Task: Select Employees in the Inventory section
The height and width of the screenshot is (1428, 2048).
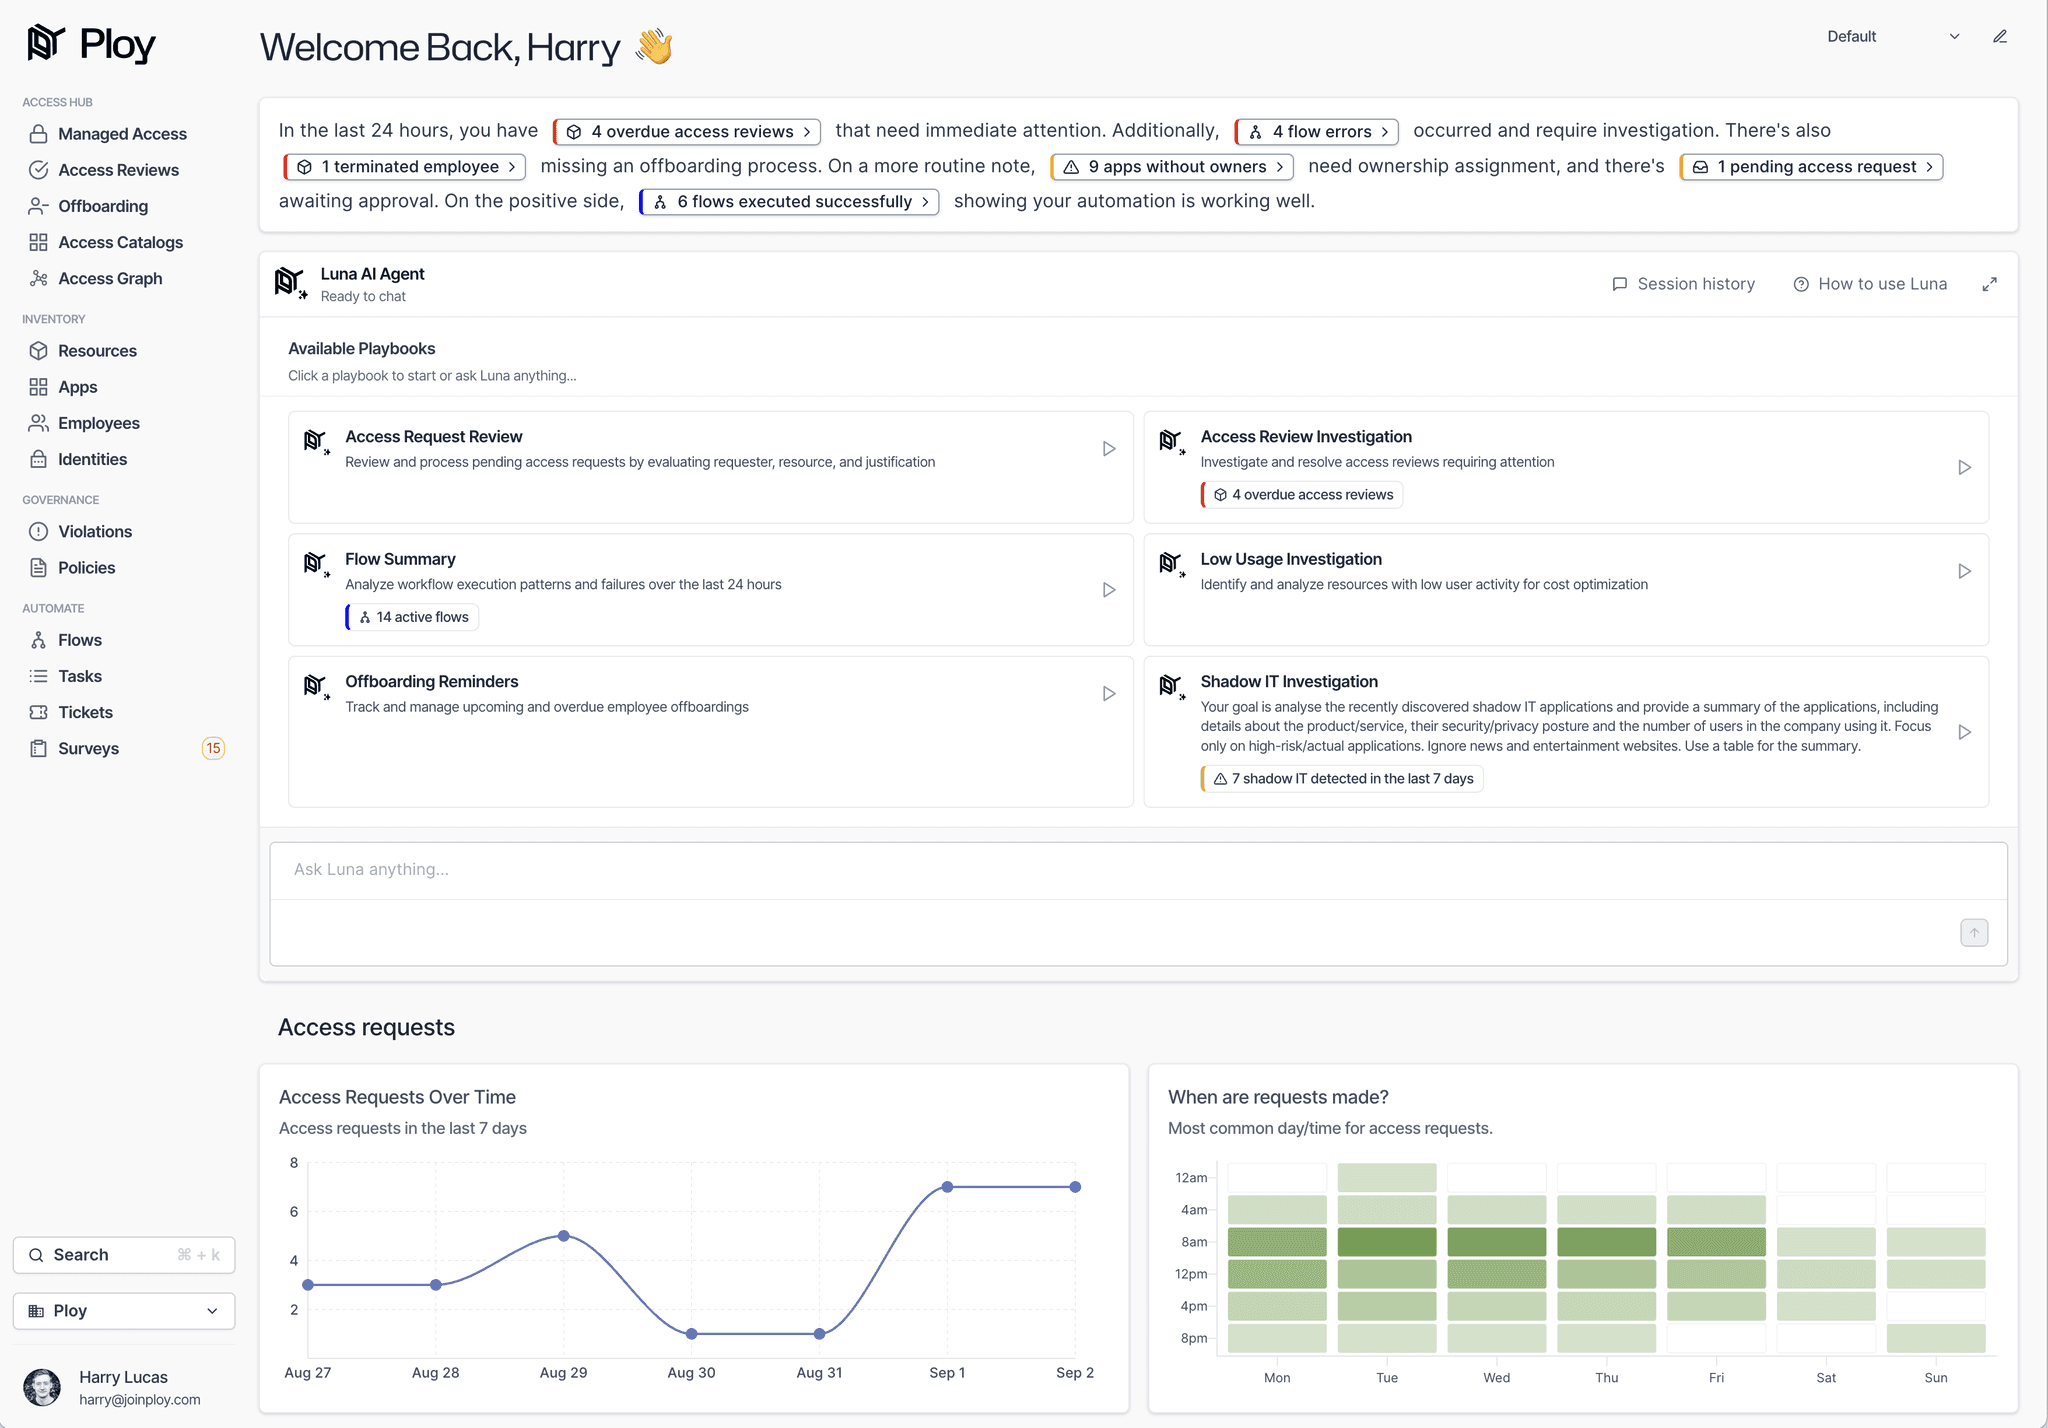Action: (99, 423)
